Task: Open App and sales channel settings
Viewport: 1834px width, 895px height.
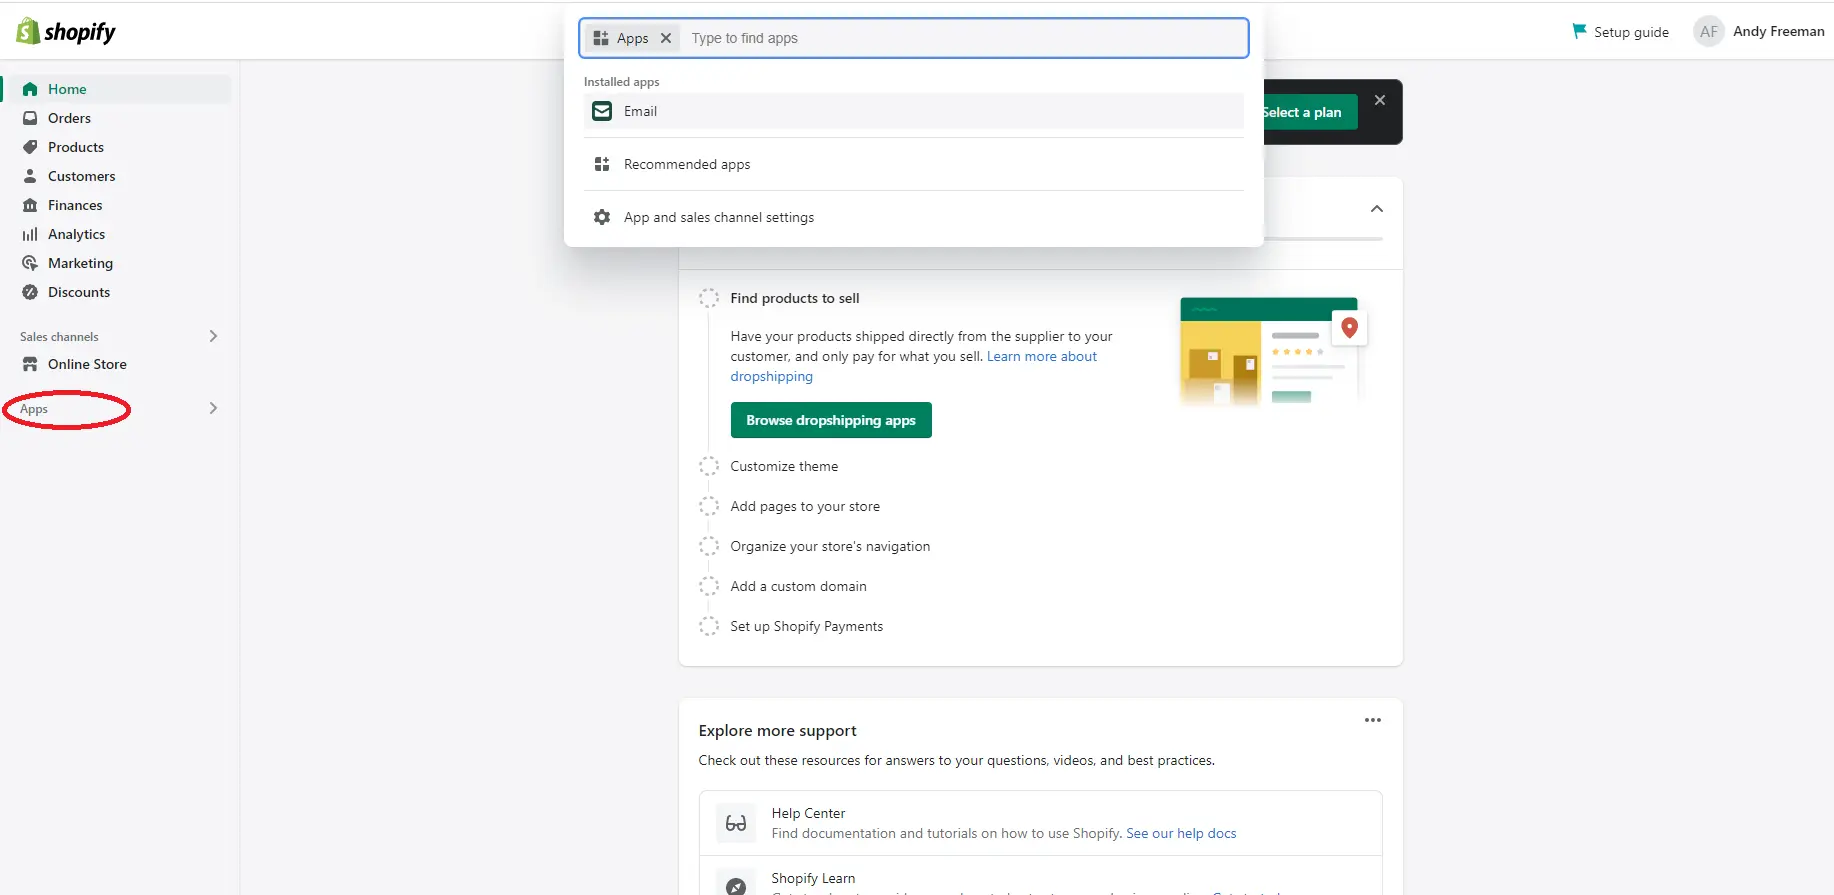Action: click(913, 217)
